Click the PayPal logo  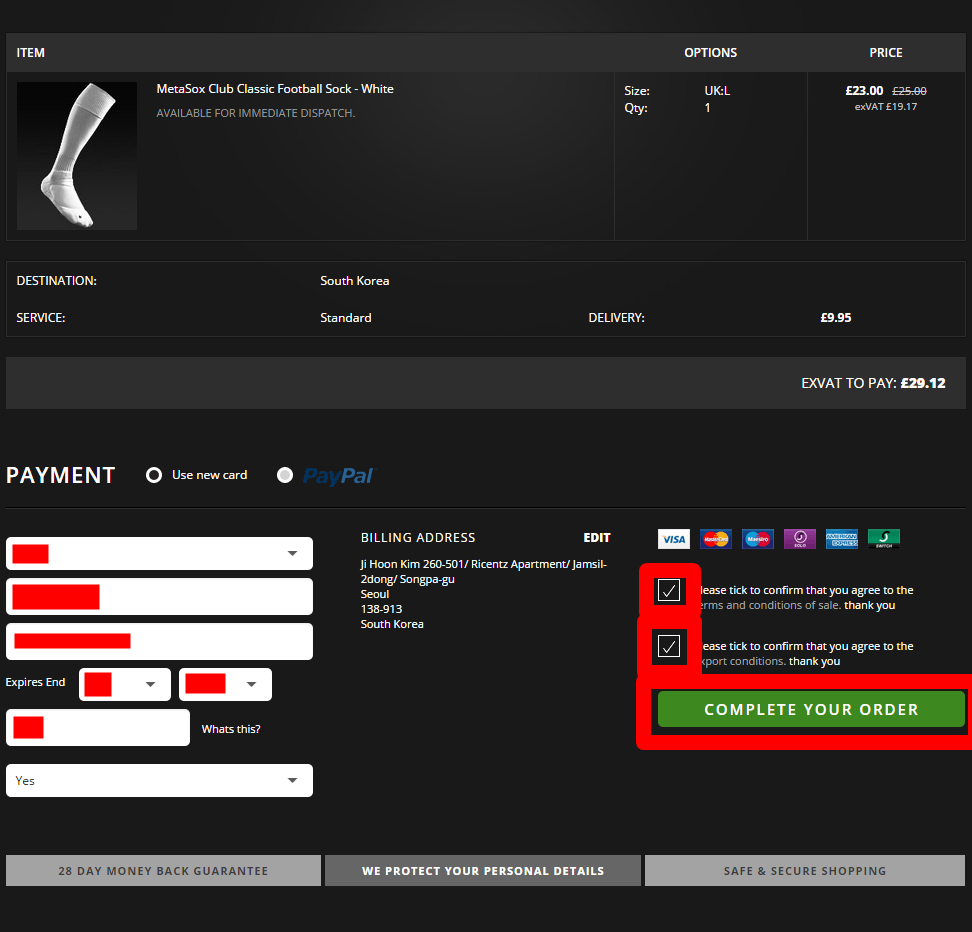point(338,476)
